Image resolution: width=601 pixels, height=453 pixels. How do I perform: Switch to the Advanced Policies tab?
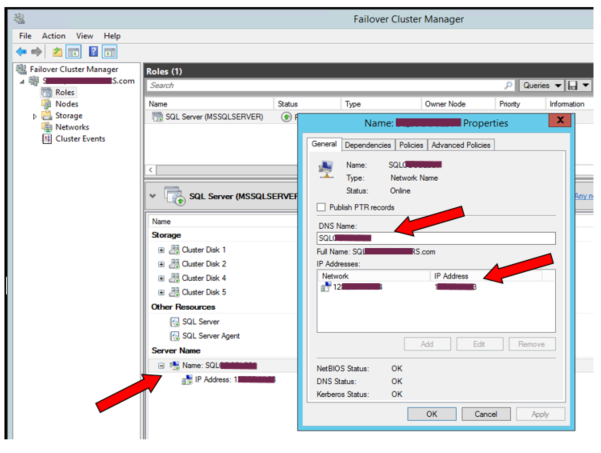click(461, 145)
